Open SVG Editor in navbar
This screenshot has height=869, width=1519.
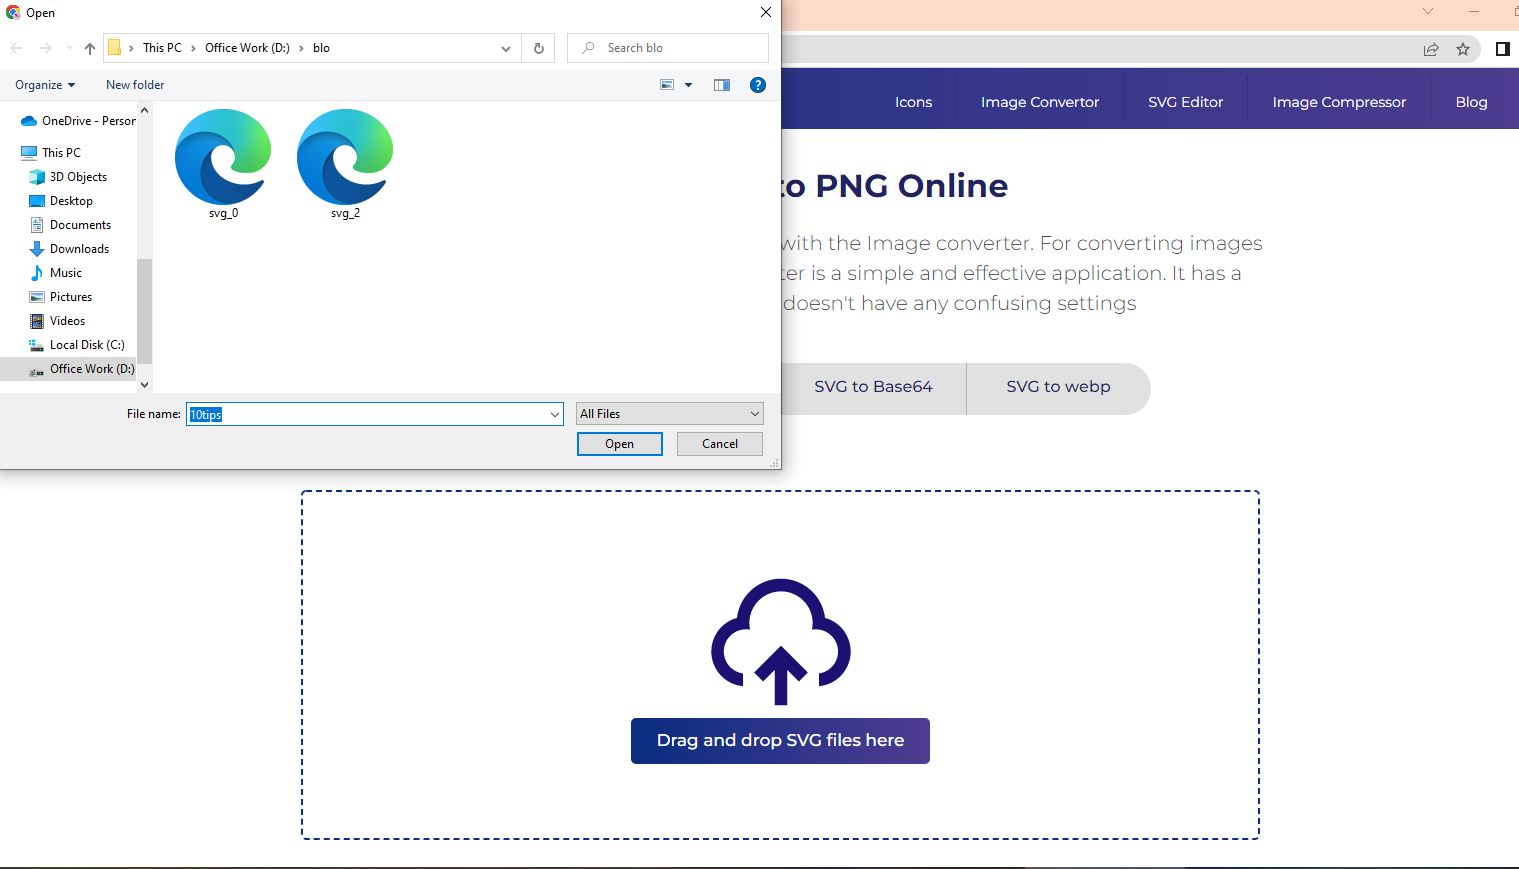tap(1186, 102)
